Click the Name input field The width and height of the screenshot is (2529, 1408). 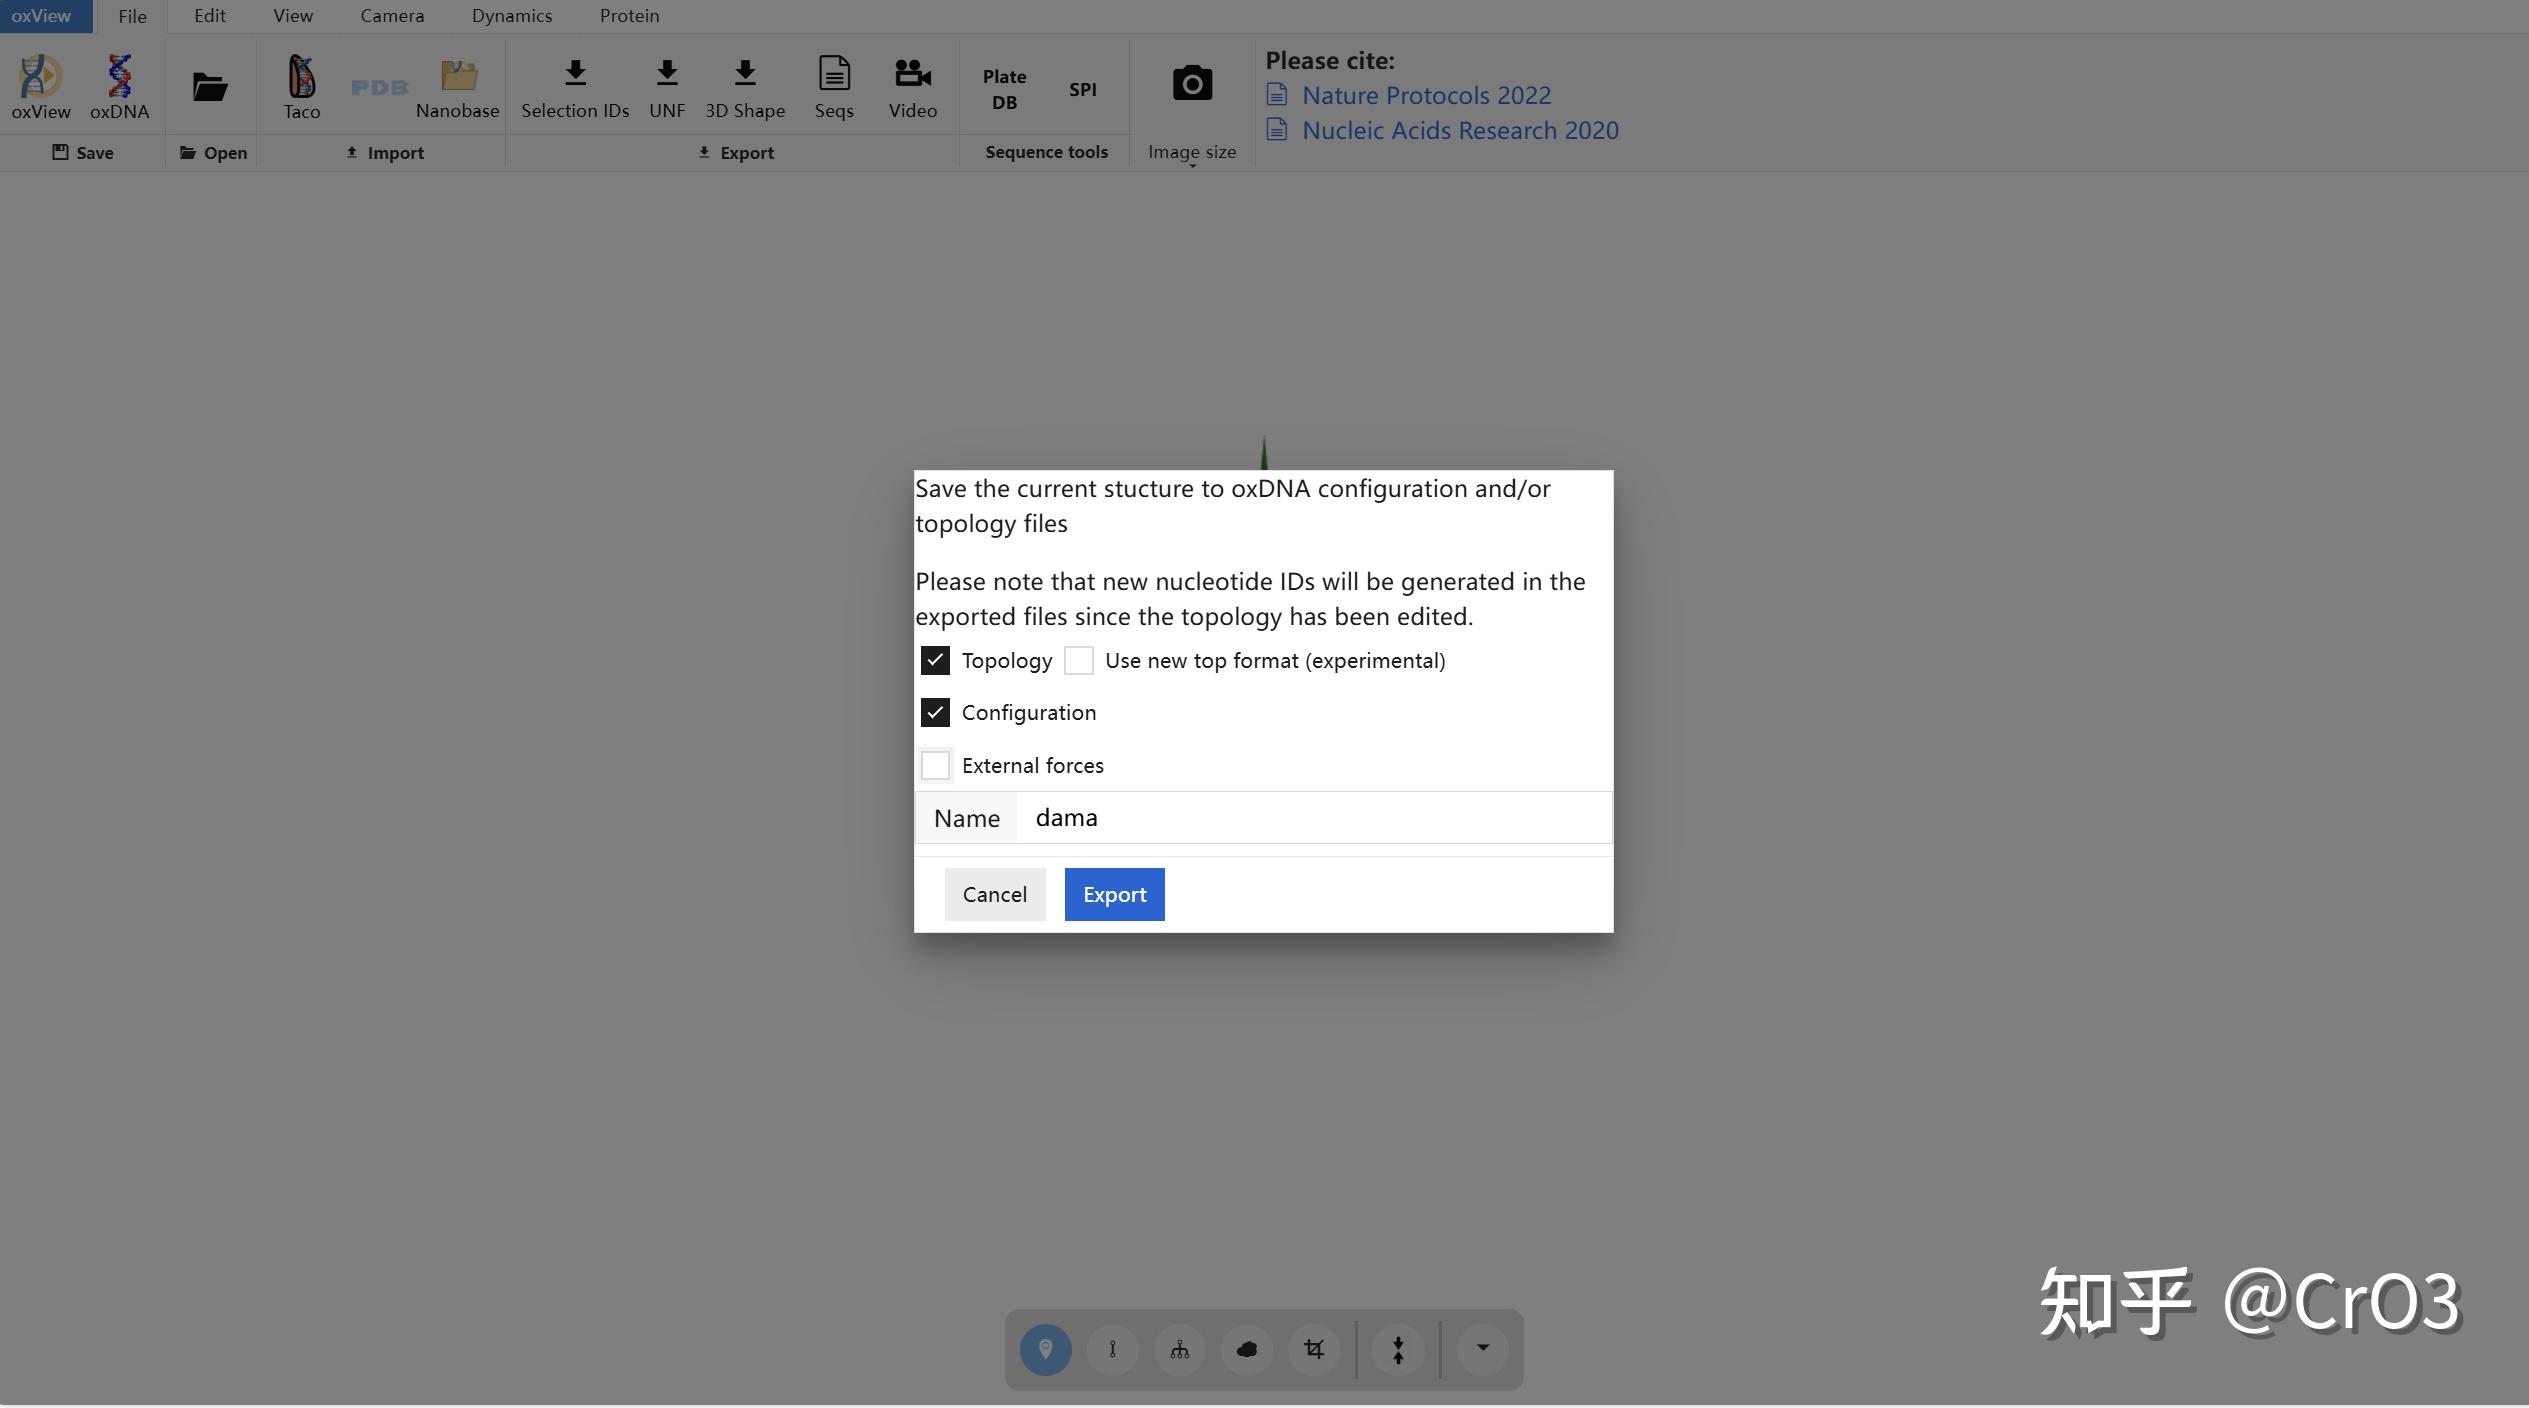pos(1312,818)
